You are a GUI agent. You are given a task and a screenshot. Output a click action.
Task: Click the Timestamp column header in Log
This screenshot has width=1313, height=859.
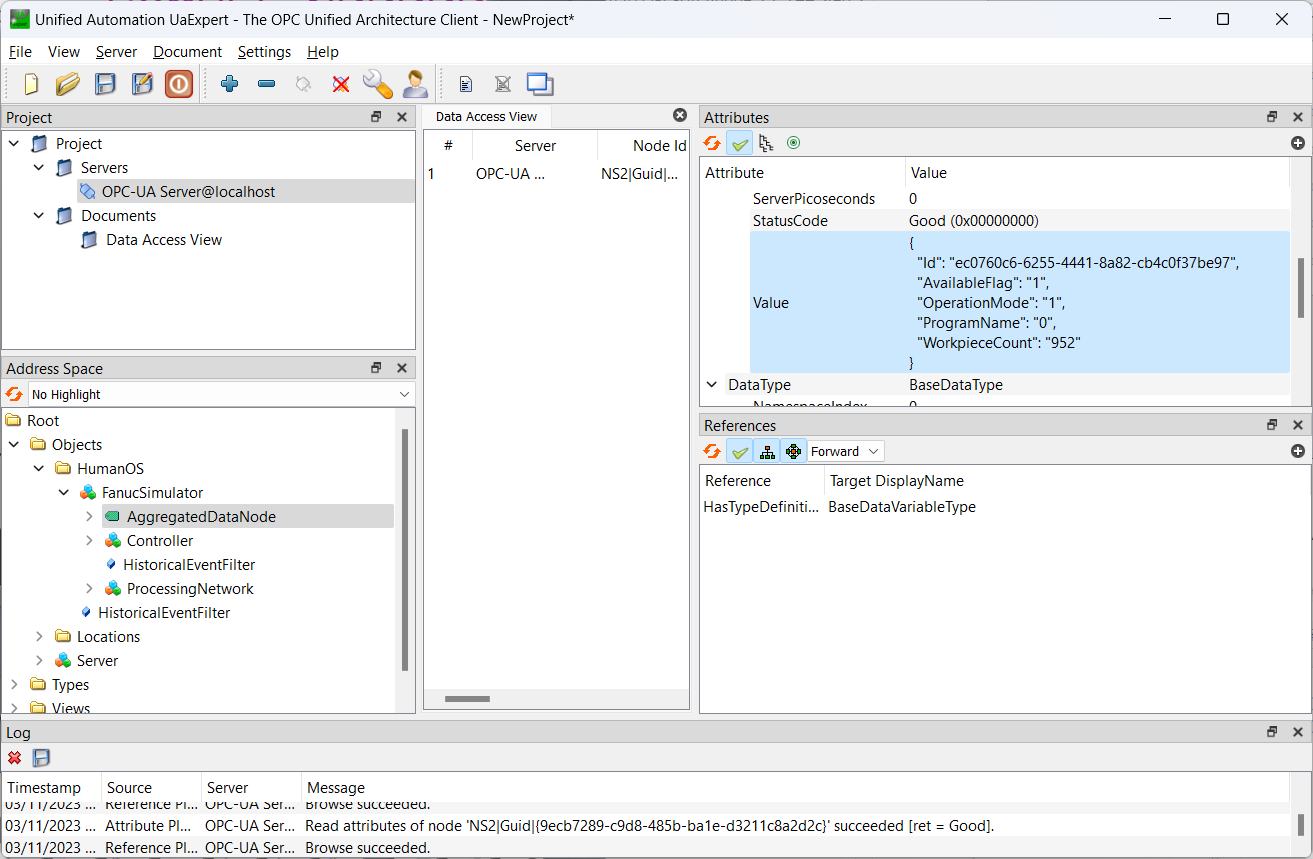point(52,787)
